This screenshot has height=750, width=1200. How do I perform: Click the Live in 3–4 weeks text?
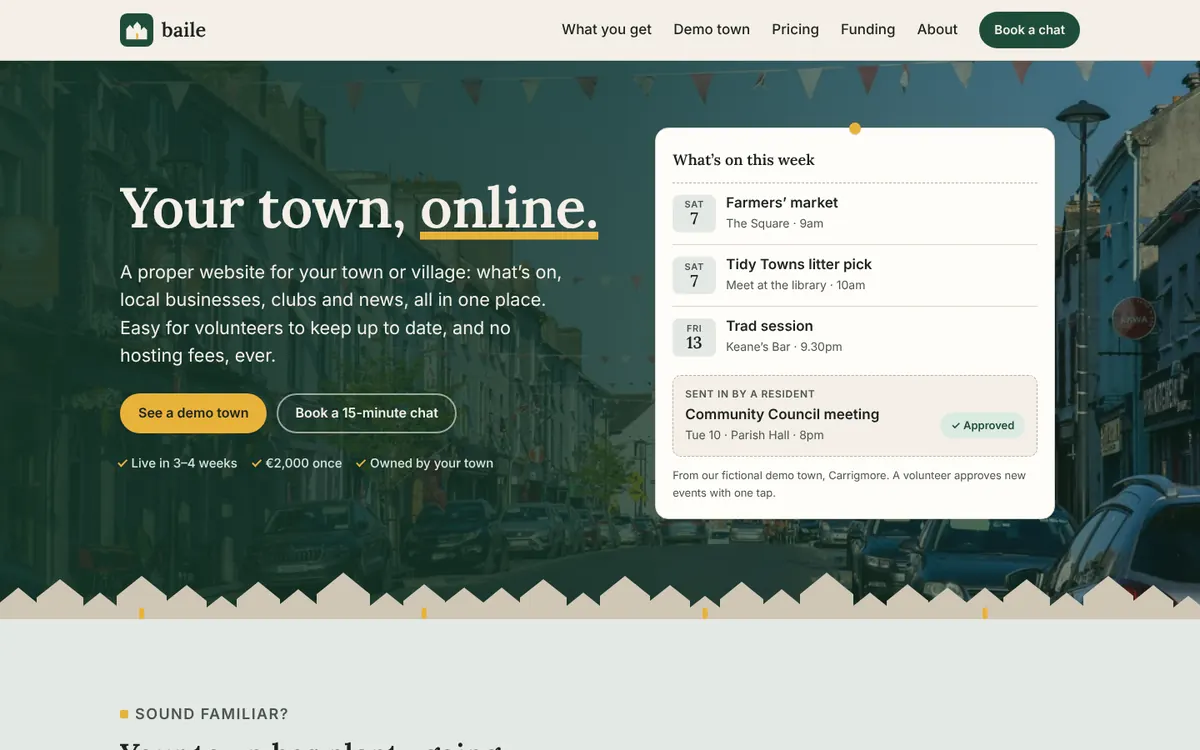click(x=184, y=464)
